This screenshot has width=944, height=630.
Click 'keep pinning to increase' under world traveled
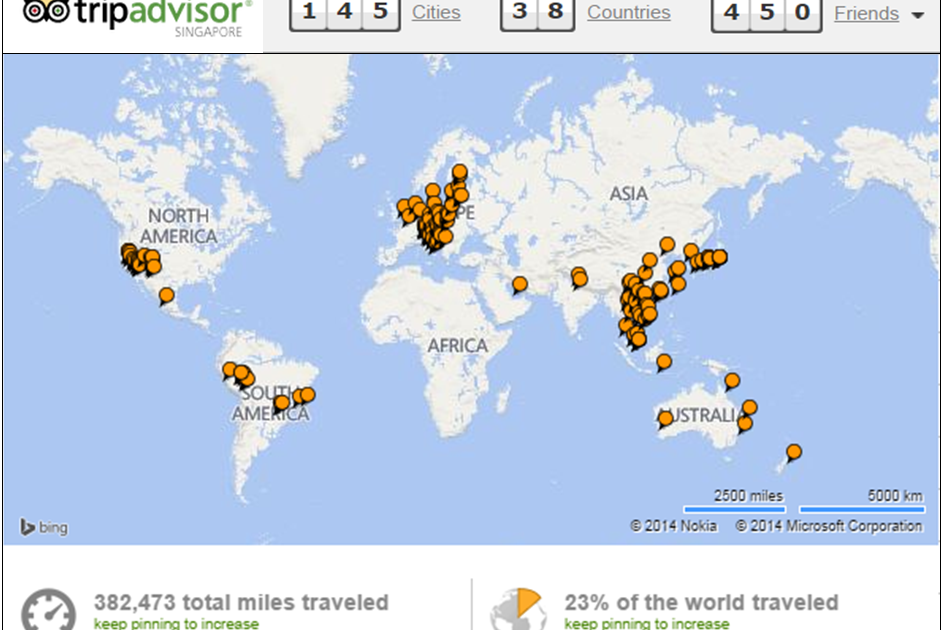pyautogui.click(x=646, y=623)
